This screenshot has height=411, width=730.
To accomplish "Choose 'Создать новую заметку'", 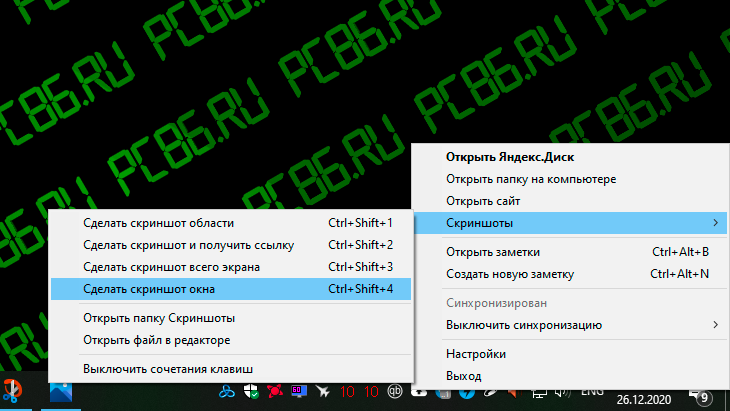I will point(570,274).
